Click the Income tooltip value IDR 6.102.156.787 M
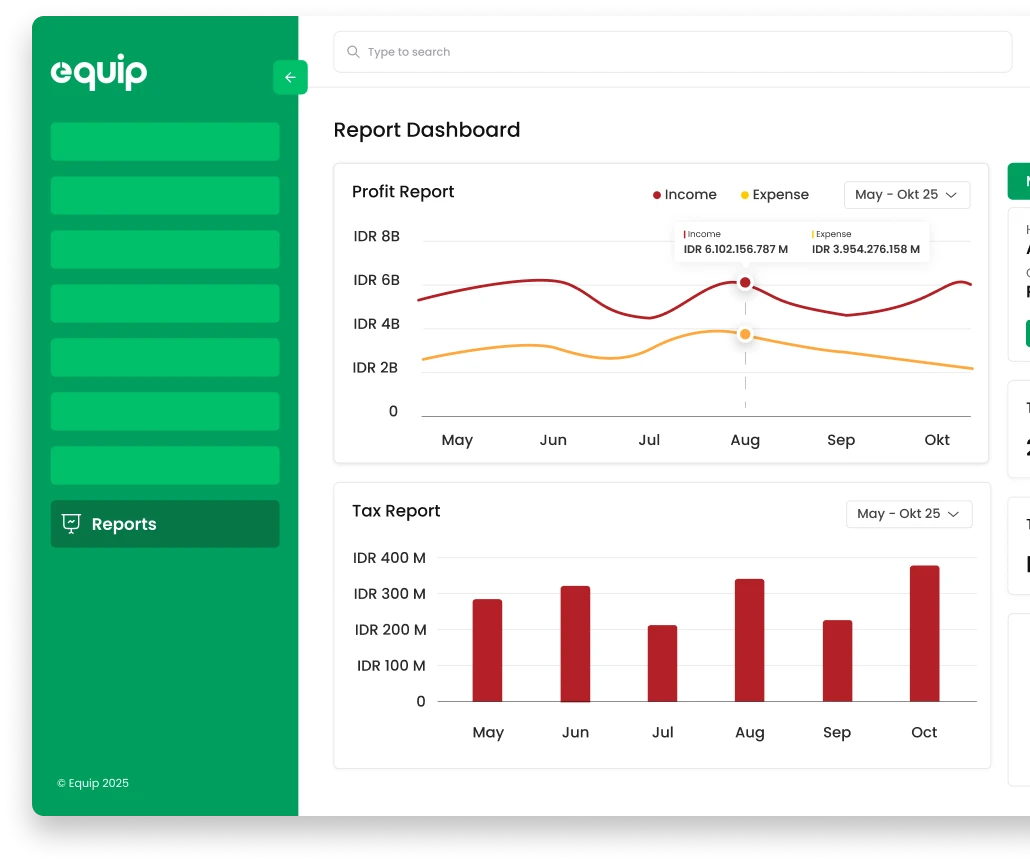 tap(736, 249)
